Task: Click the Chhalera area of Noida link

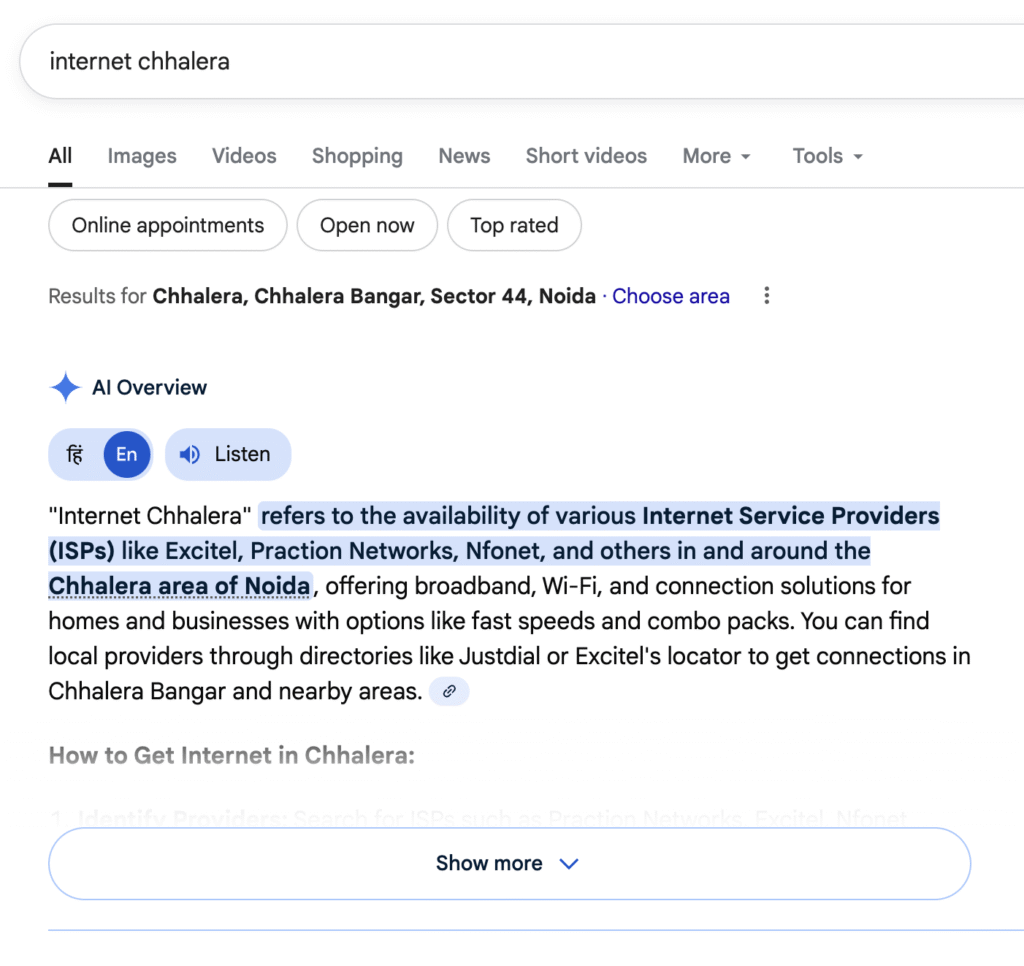Action: point(180,585)
